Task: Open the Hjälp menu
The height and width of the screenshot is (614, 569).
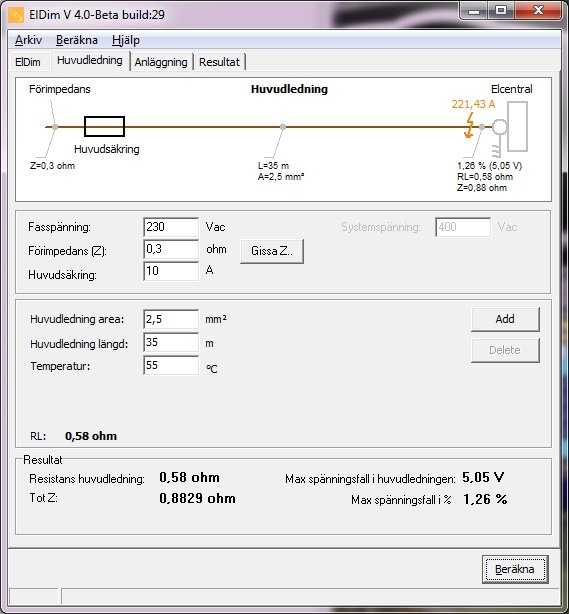Action: (x=126, y=40)
